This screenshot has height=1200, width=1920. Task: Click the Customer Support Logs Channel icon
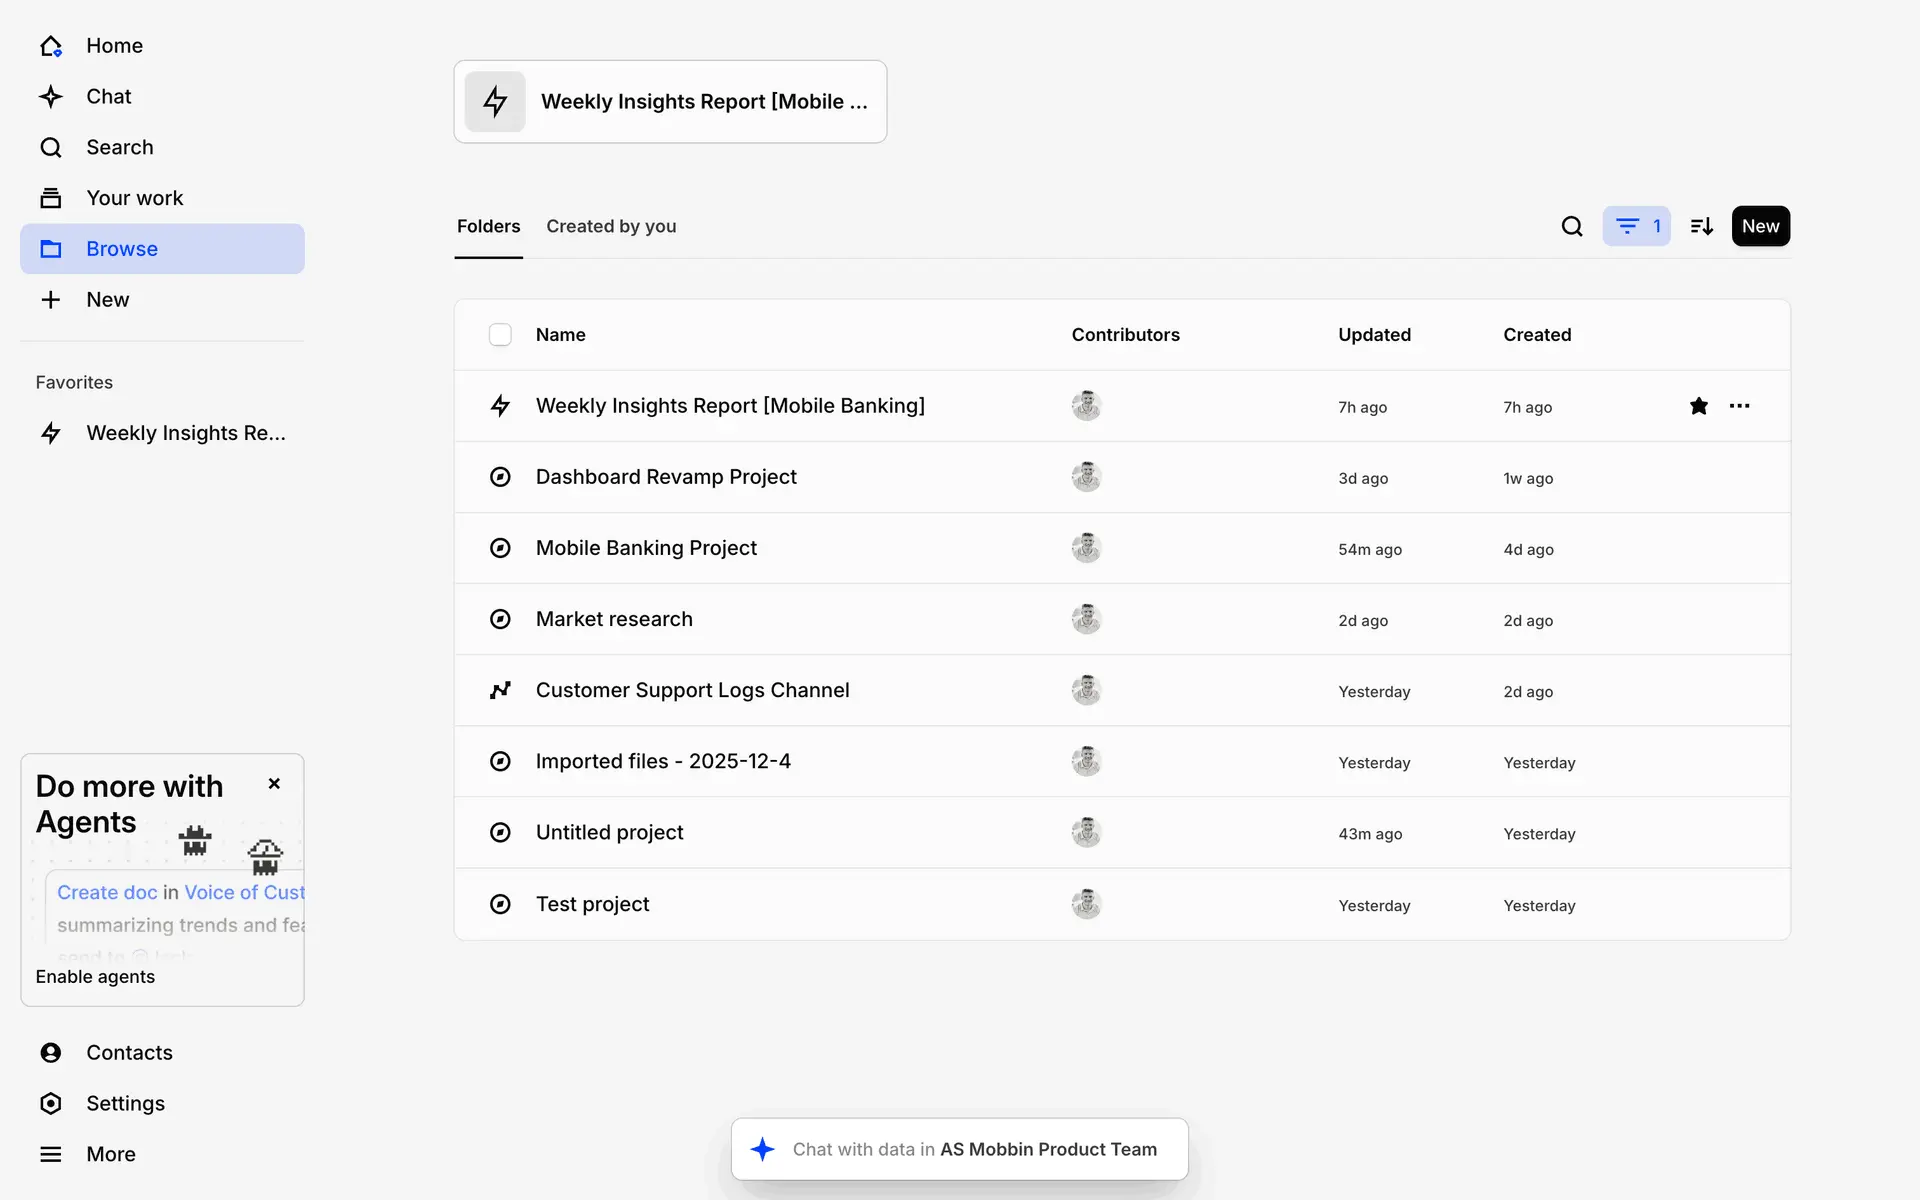(500, 690)
